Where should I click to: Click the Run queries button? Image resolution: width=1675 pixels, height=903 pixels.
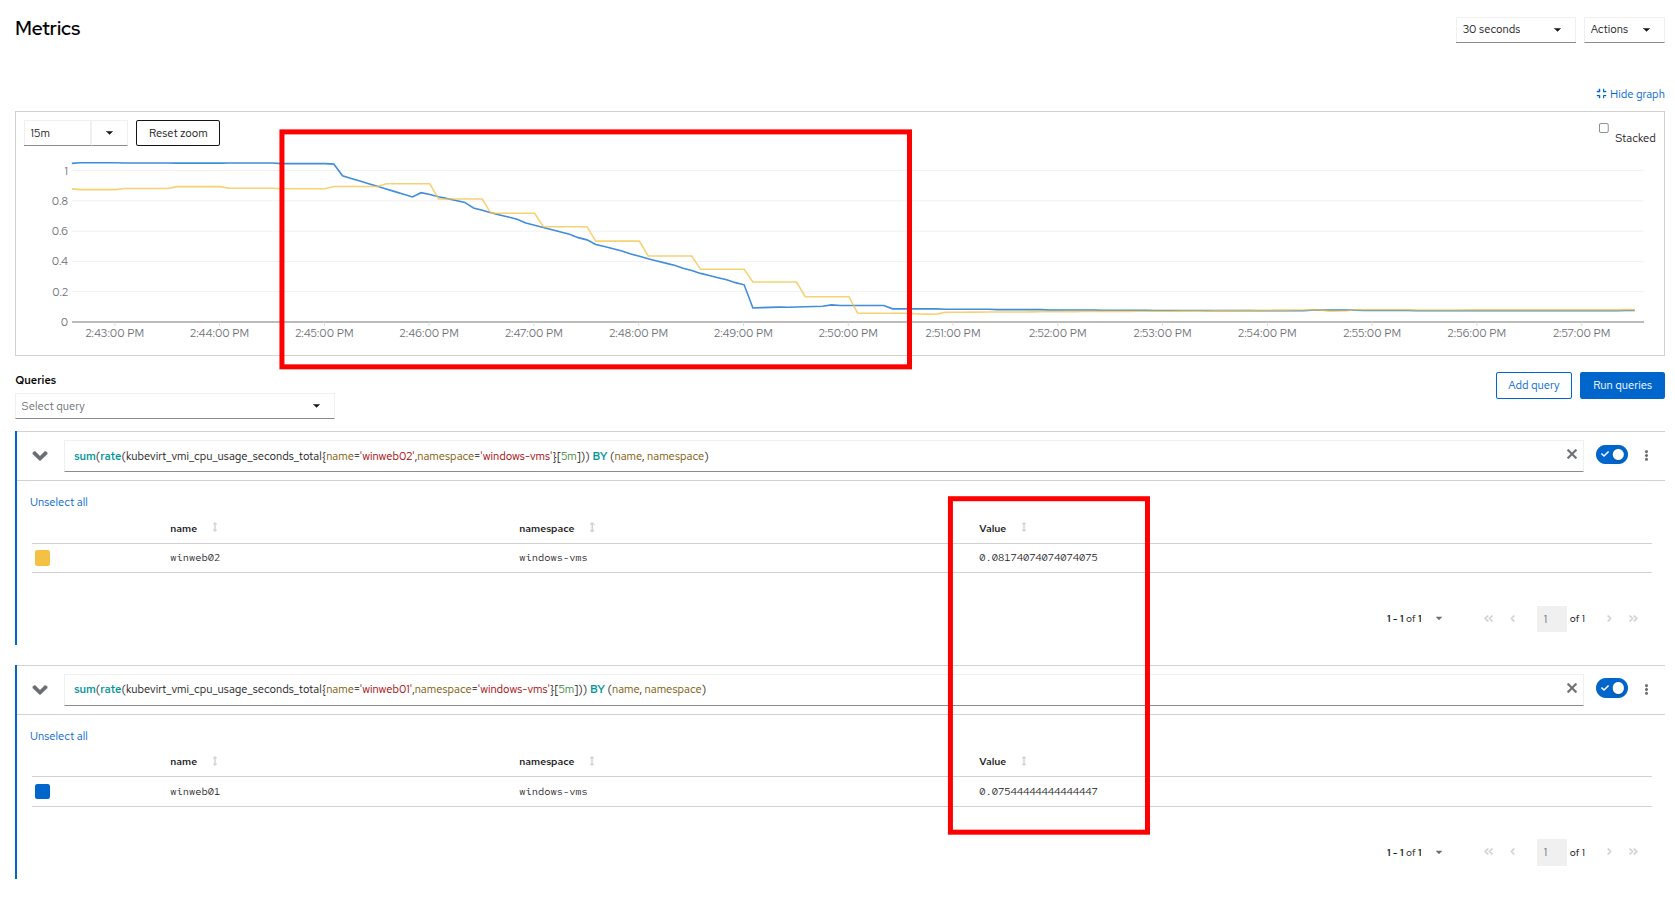pyautogui.click(x=1621, y=386)
